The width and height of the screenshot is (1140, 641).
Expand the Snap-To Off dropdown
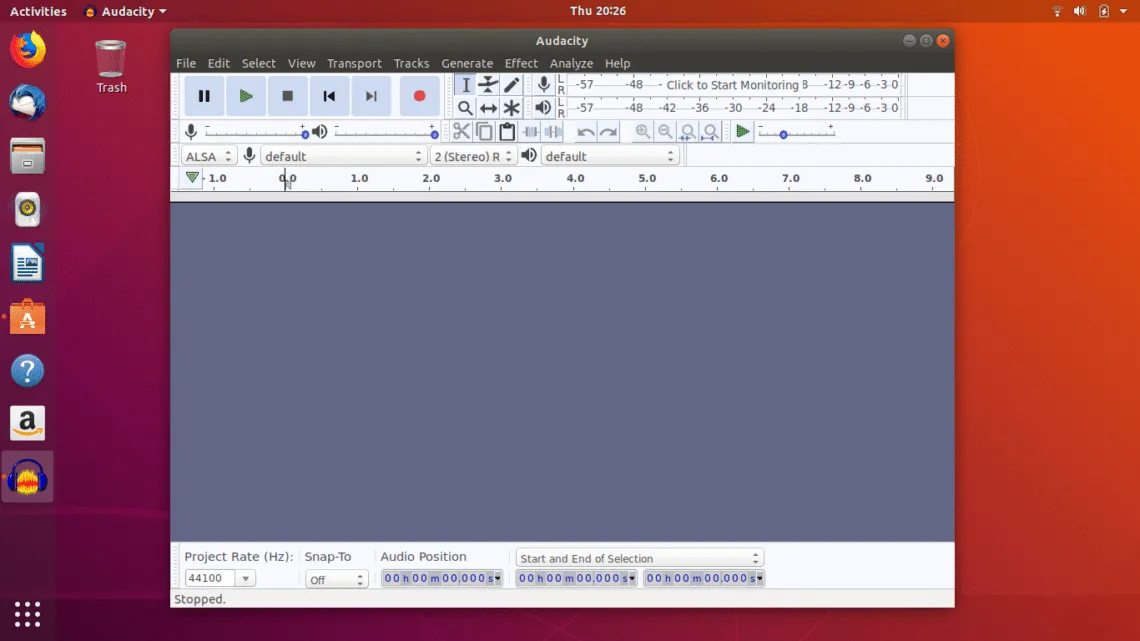point(336,579)
